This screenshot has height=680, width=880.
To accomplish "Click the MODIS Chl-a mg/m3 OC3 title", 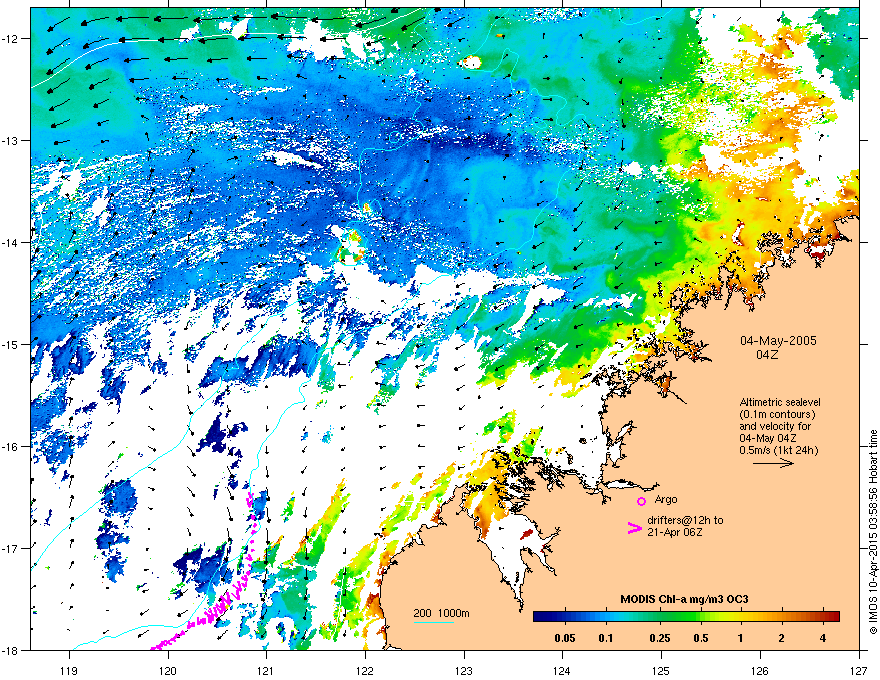I will click(684, 599).
